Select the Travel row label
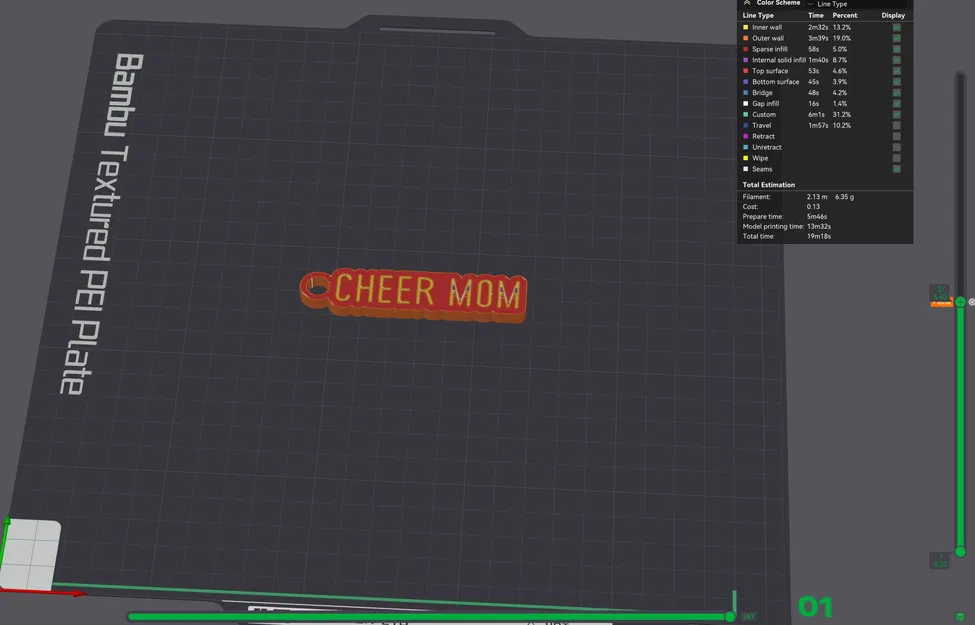Viewport: 975px width, 625px height. point(761,125)
